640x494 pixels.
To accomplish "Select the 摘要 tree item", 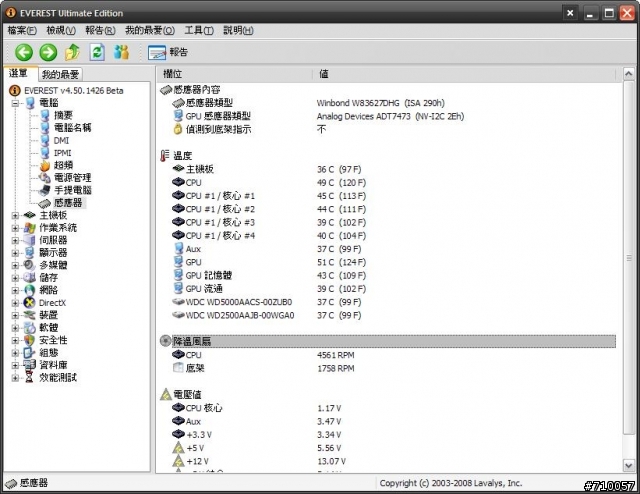I will [x=63, y=115].
